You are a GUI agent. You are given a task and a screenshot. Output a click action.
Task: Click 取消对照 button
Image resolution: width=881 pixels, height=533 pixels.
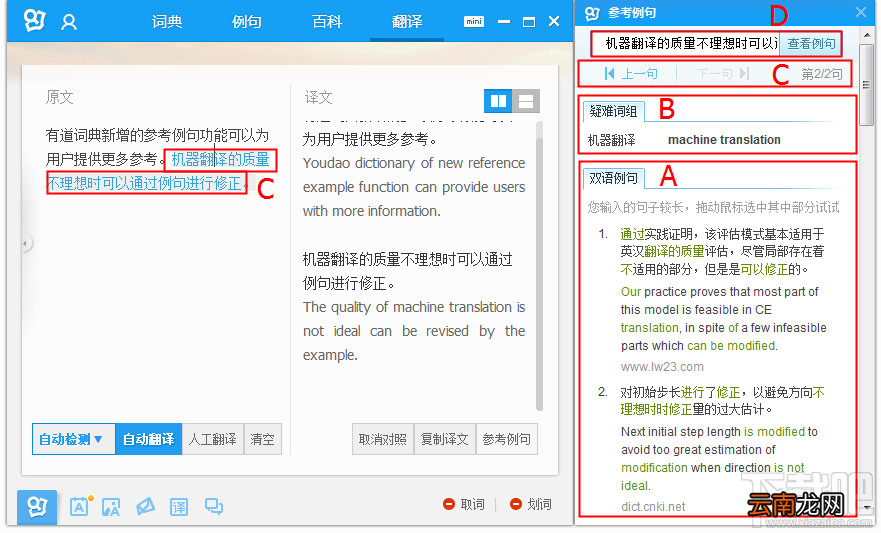click(x=383, y=439)
